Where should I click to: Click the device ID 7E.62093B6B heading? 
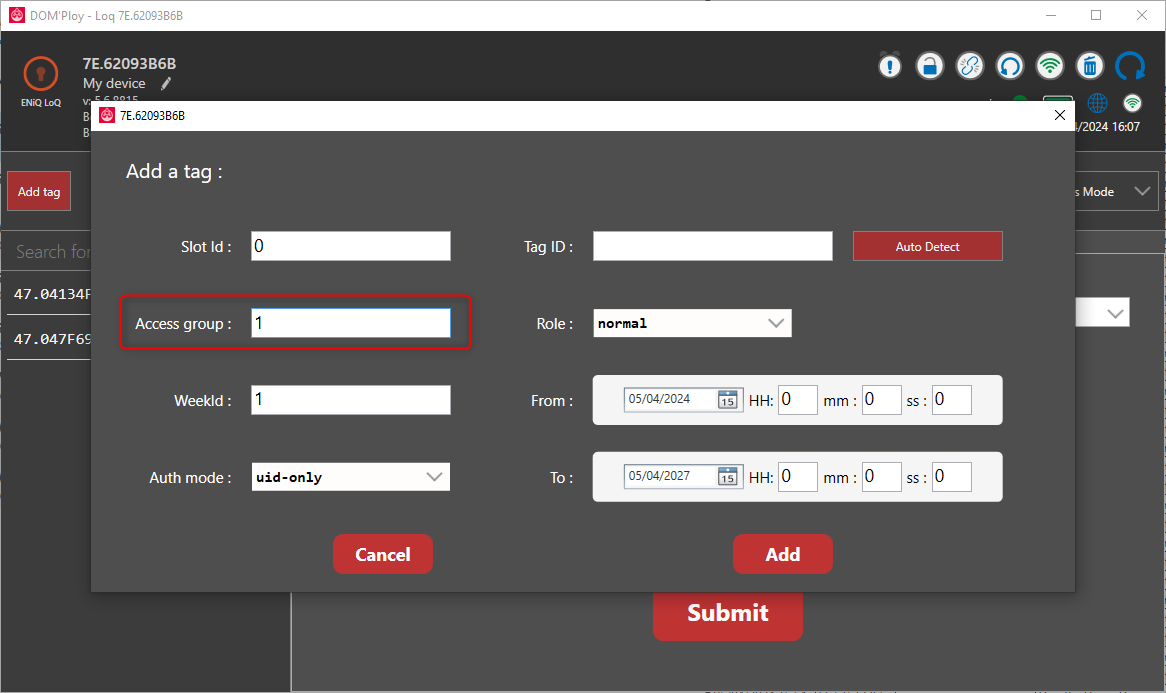pyautogui.click(x=129, y=64)
